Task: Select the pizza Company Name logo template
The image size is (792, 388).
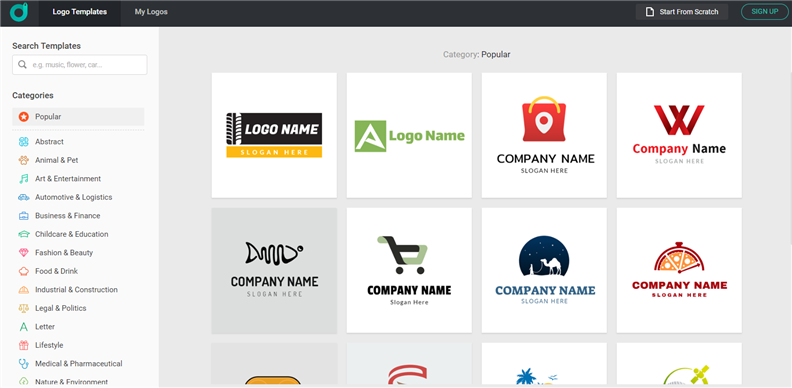Action: (679, 271)
